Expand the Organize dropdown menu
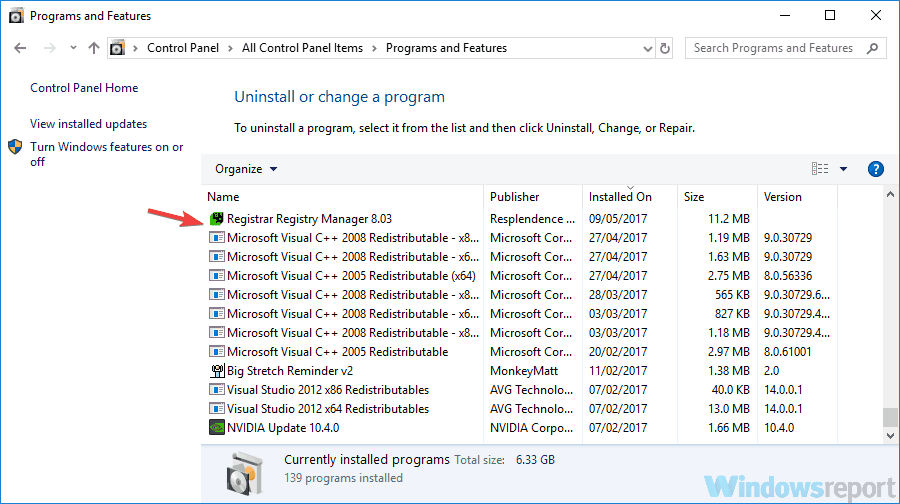Screen dimensions: 900x504 246,169
